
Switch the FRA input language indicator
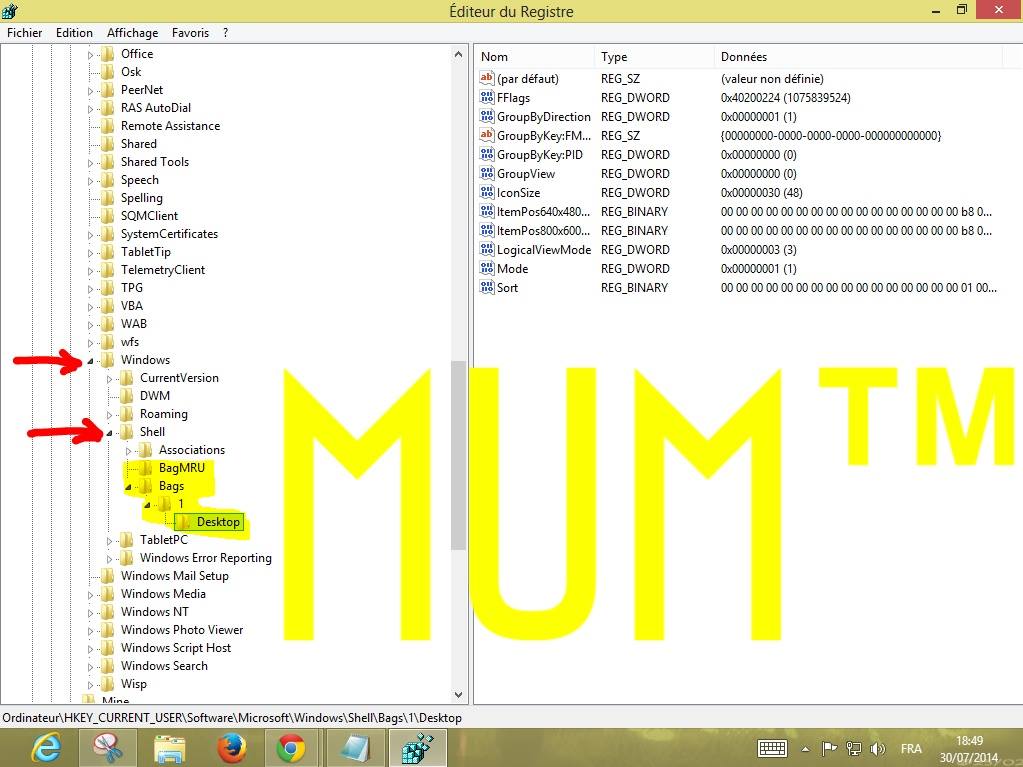pyautogui.click(x=911, y=748)
